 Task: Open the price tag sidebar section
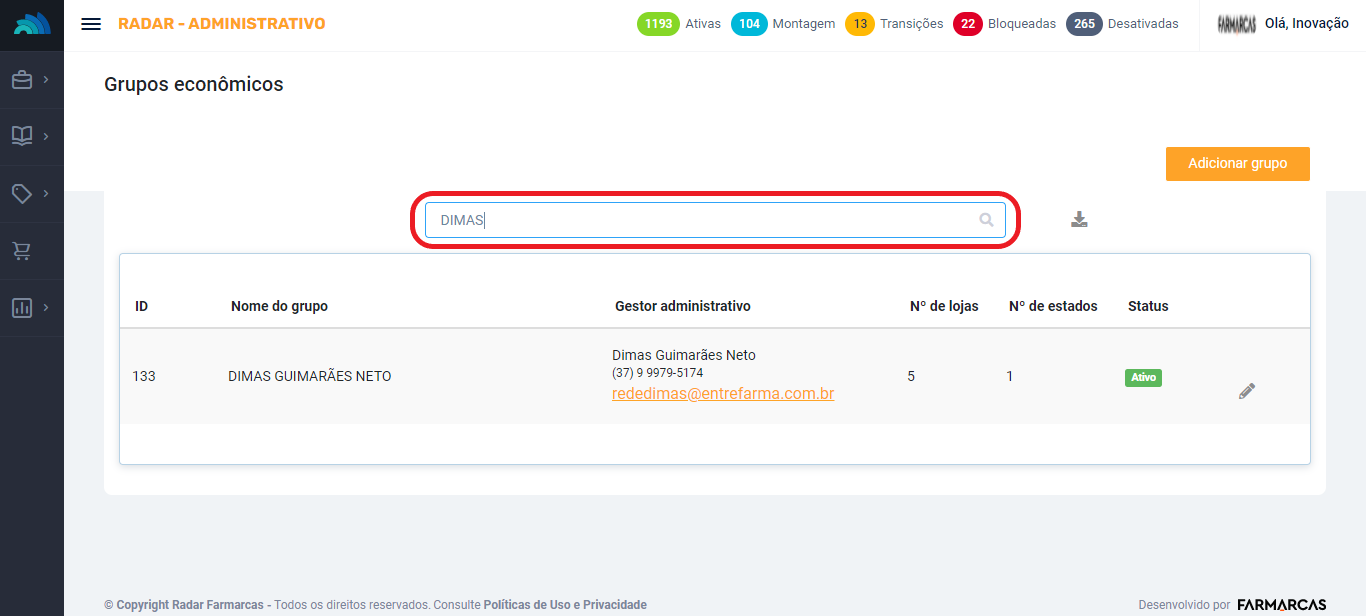22,193
